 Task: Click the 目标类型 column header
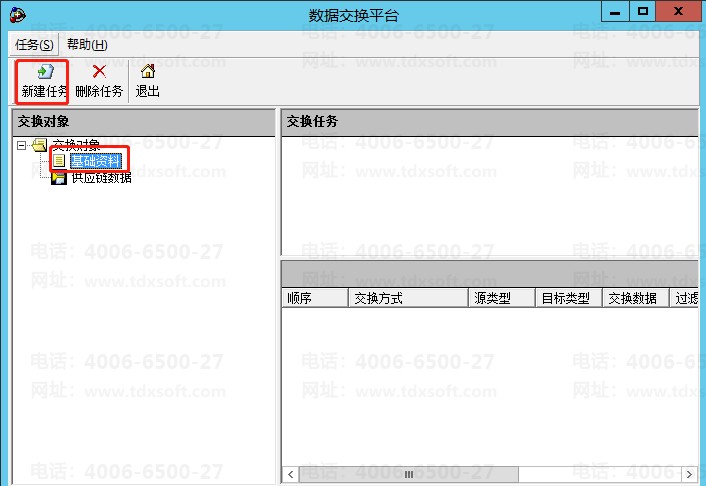569,298
